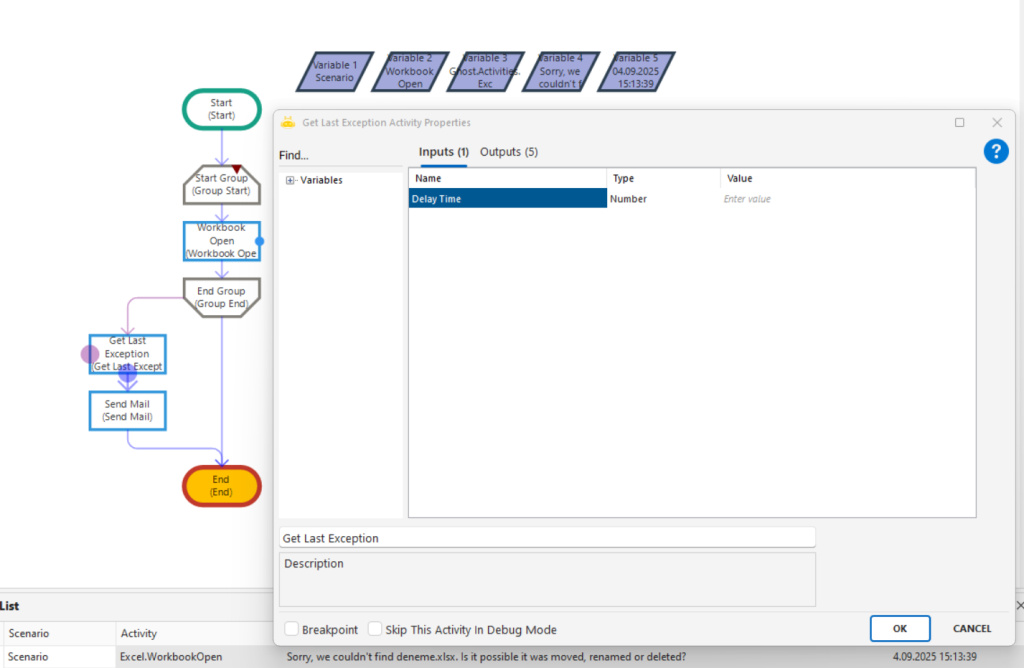Toggle Skip This Activity In Debug Mode
This screenshot has height=668, width=1024.
(375, 629)
